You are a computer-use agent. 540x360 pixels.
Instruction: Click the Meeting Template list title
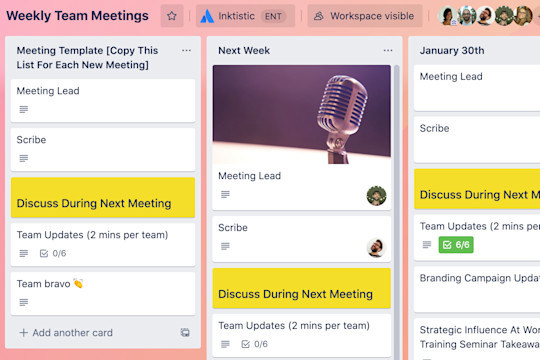click(x=87, y=58)
